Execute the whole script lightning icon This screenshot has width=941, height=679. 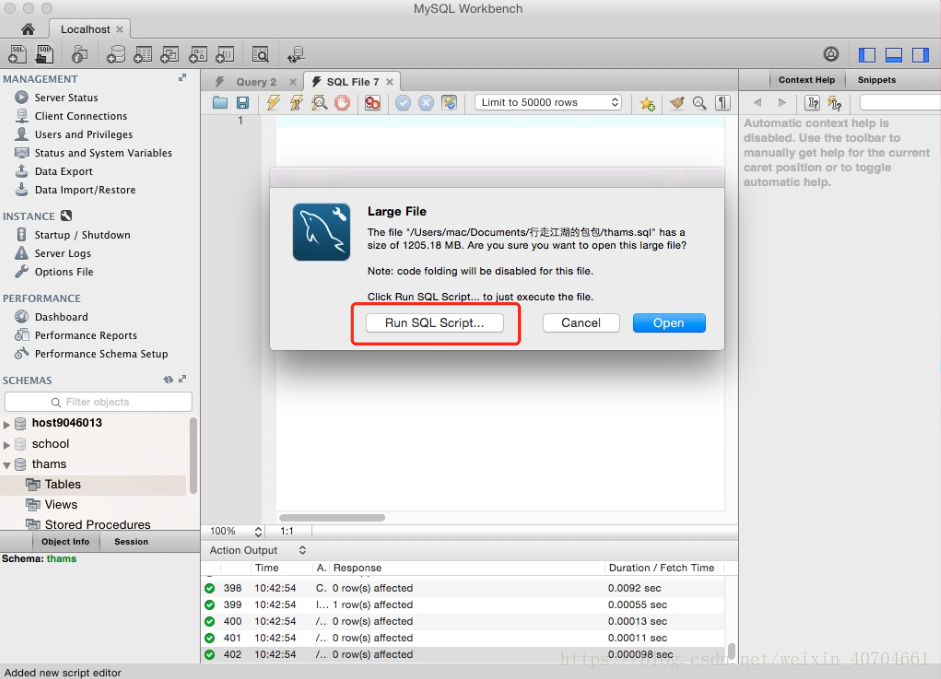[273, 103]
